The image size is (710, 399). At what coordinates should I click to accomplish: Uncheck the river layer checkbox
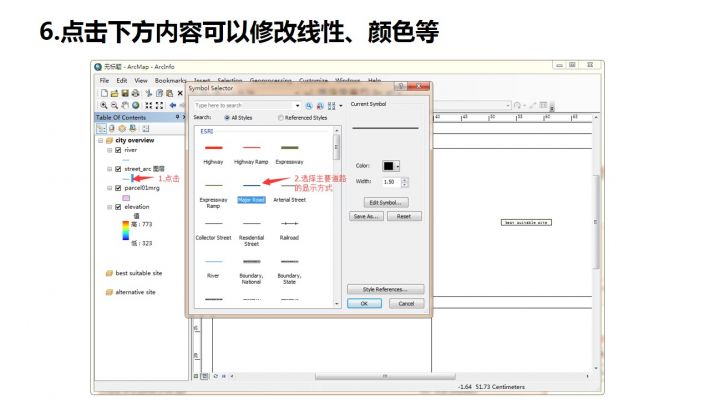[x=118, y=150]
